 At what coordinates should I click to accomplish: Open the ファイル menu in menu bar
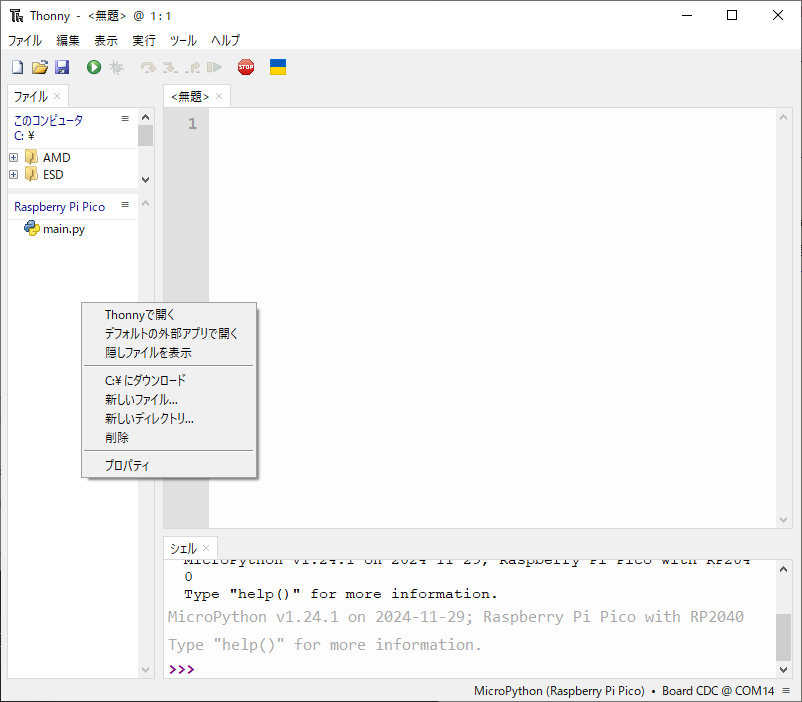(x=25, y=40)
